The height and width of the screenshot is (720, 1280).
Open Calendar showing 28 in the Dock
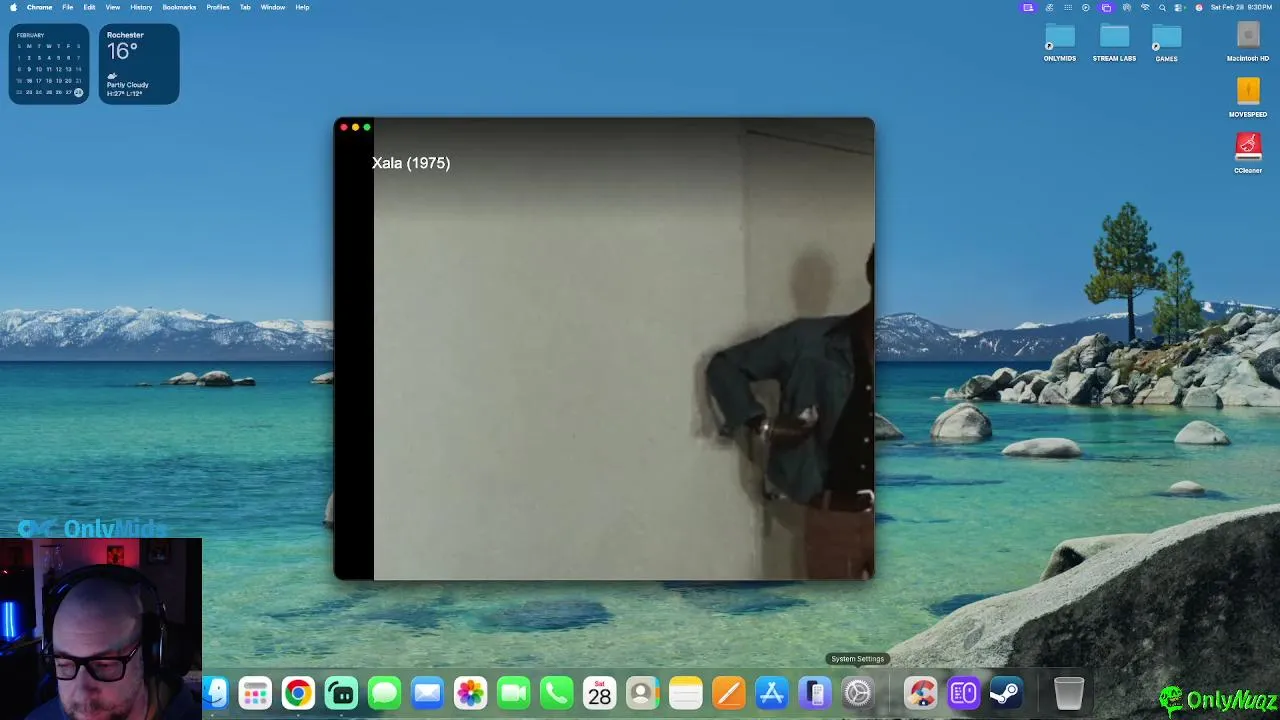599,693
